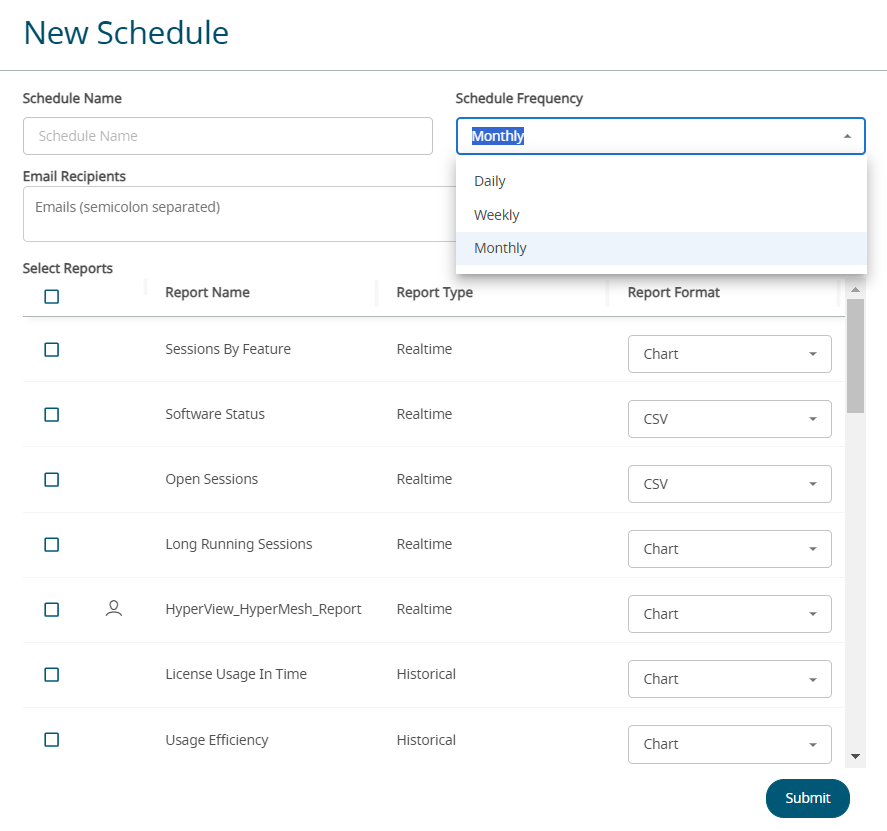Tick the Software Status report checkbox

52,415
